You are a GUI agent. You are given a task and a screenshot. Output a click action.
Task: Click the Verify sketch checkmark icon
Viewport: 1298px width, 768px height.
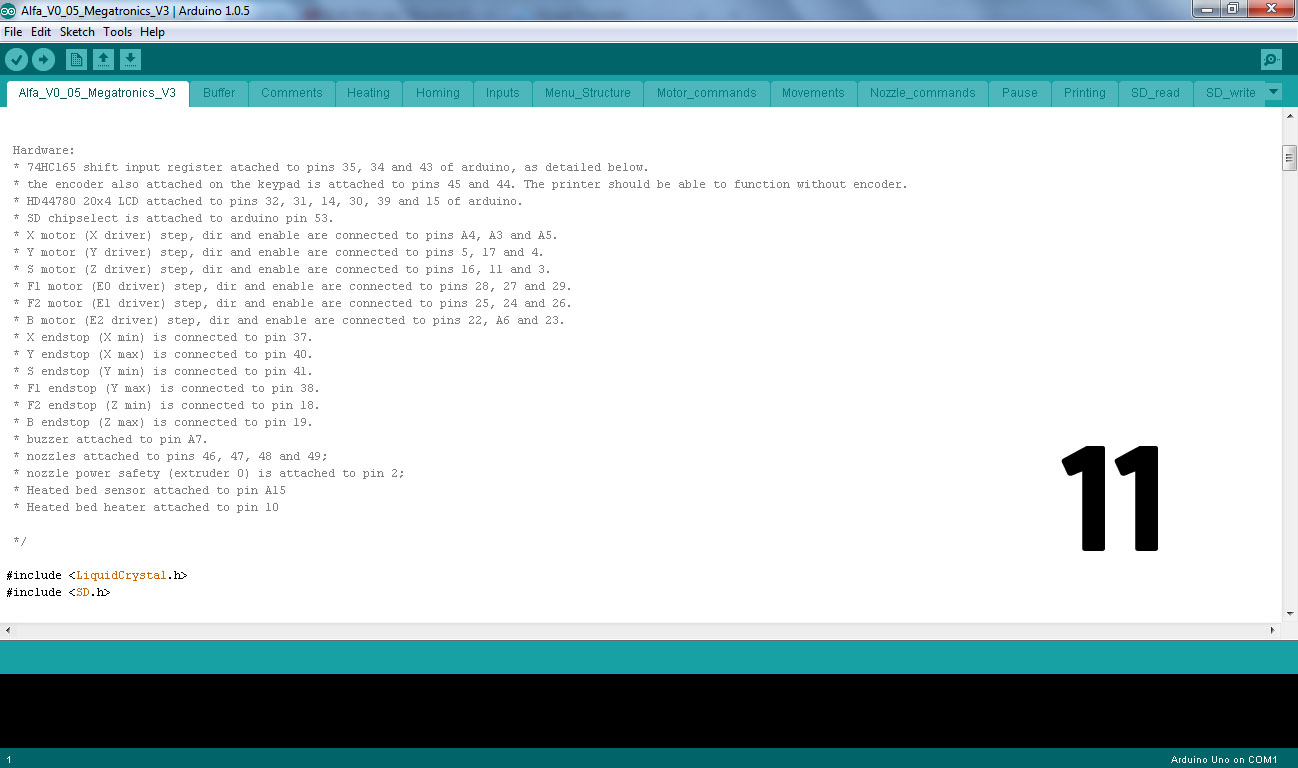(16, 59)
